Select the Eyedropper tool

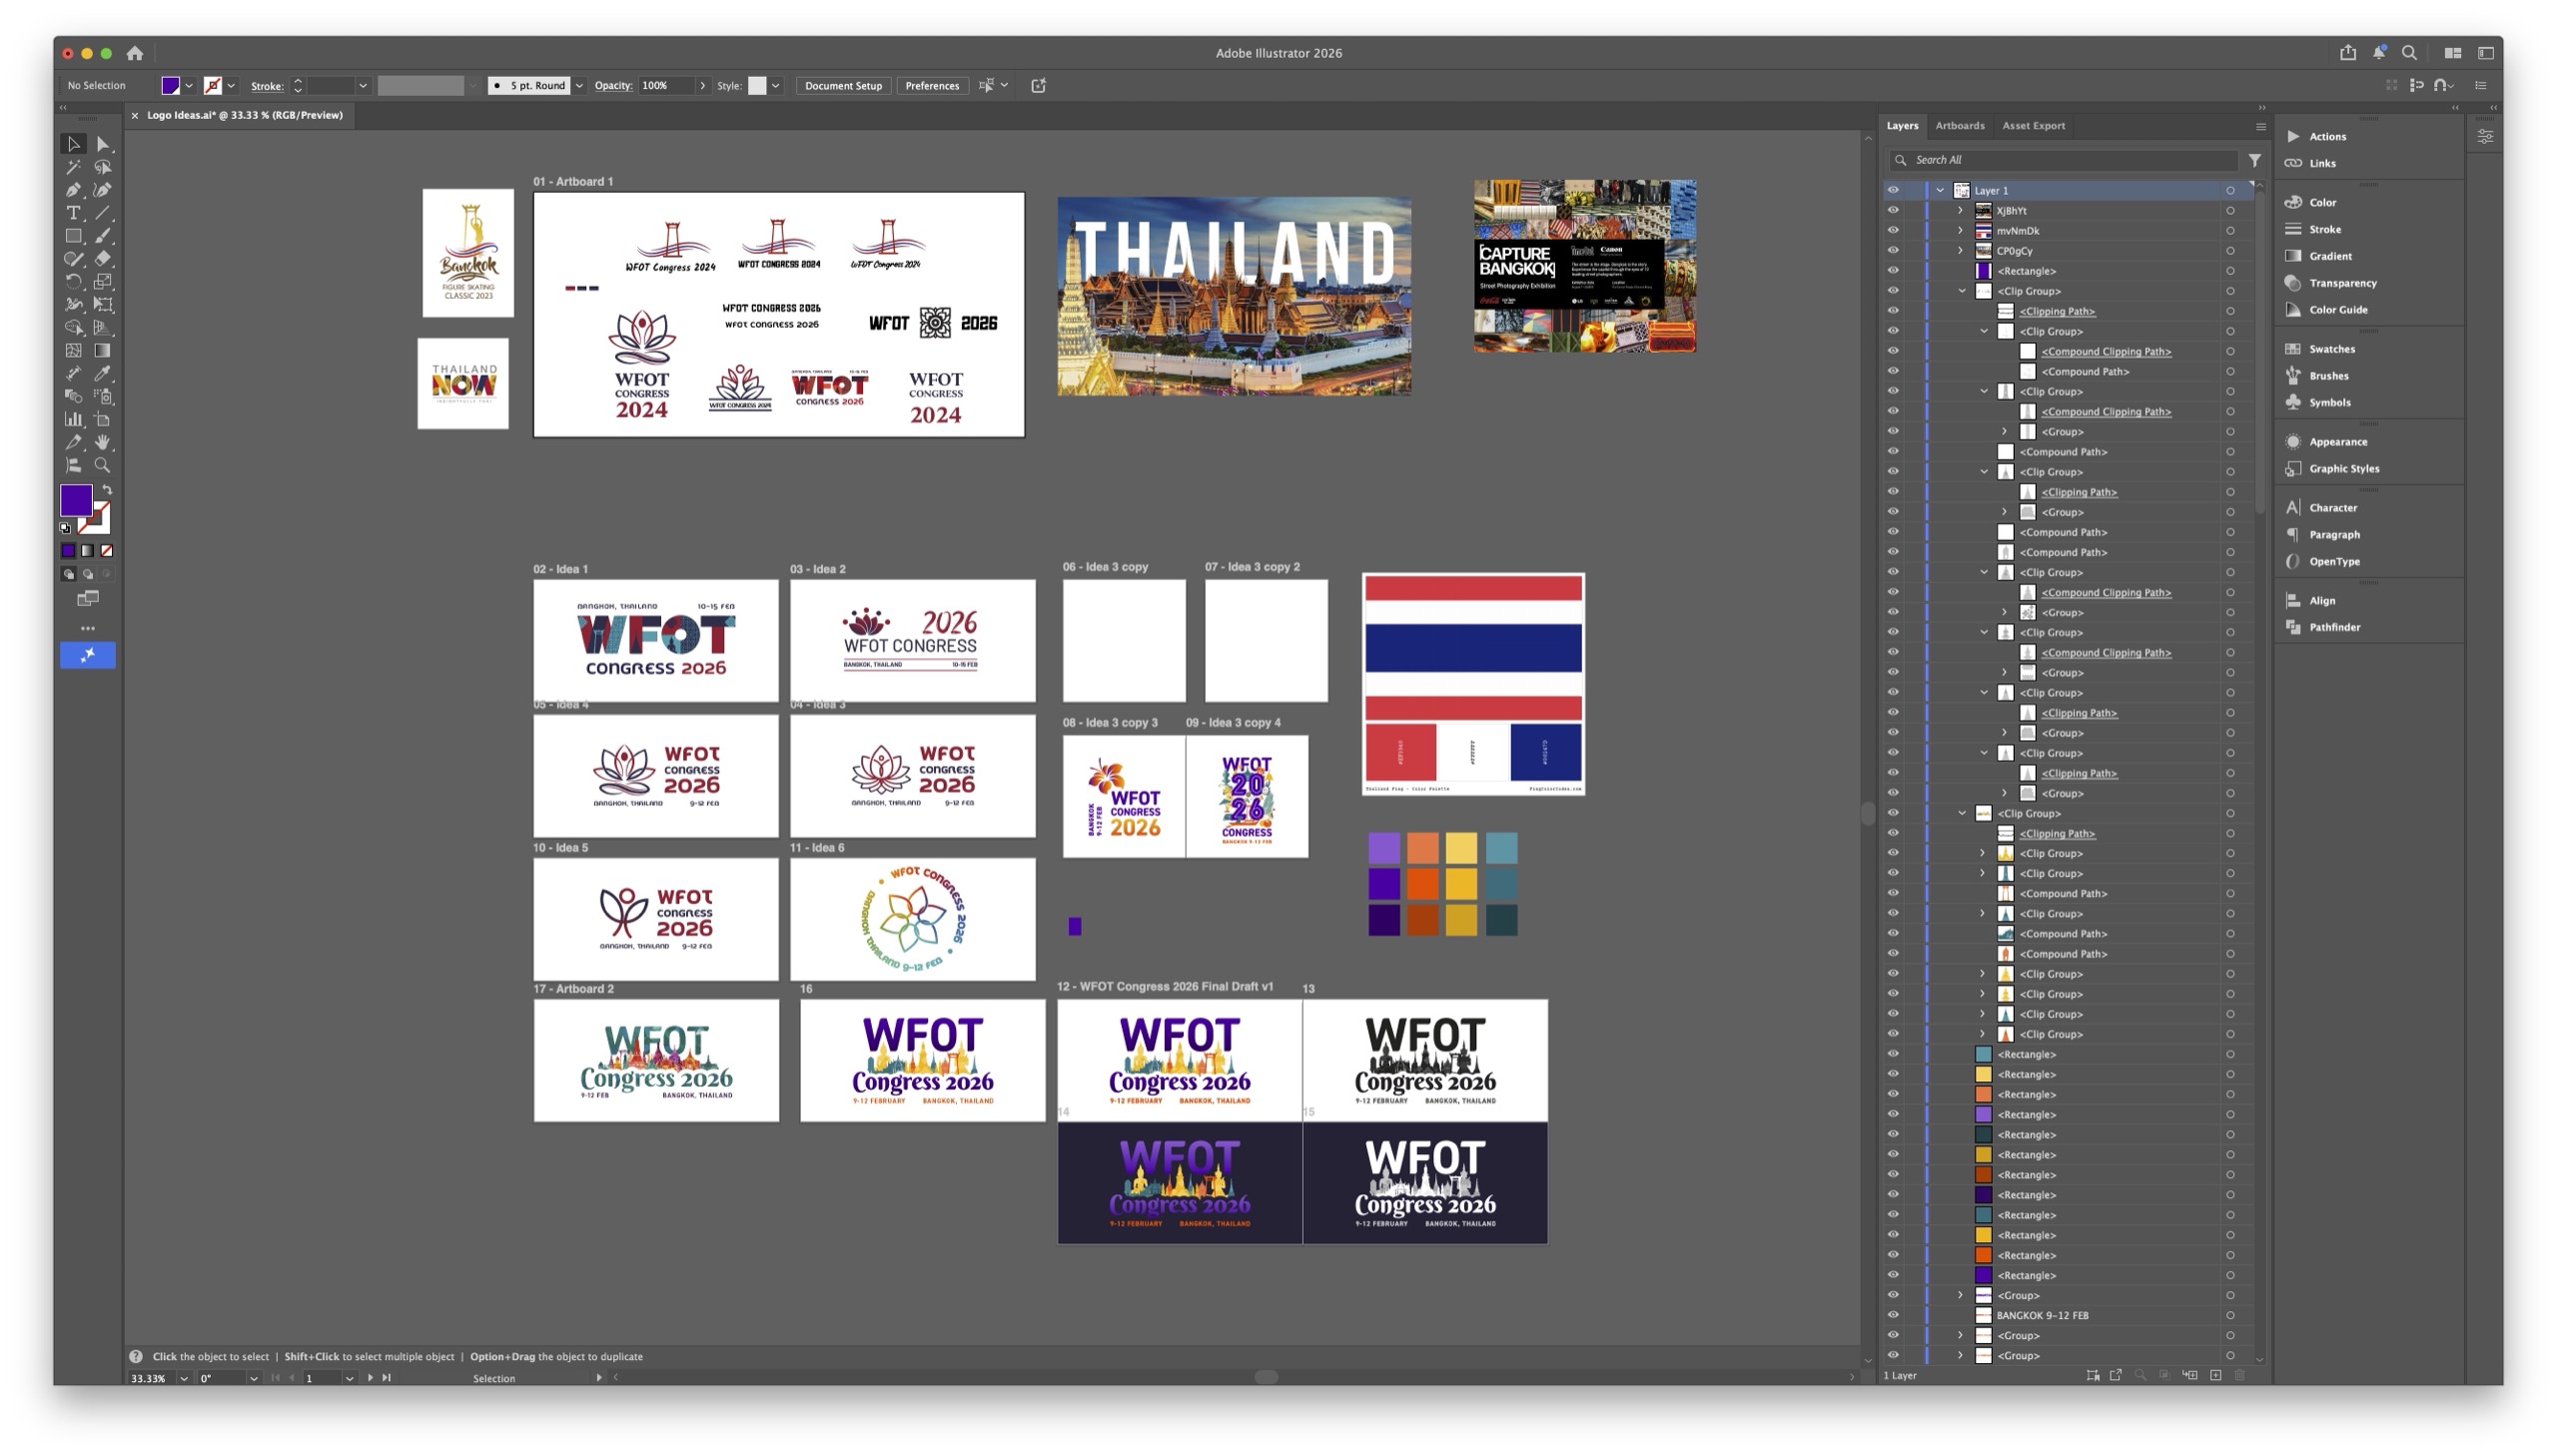click(x=102, y=374)
